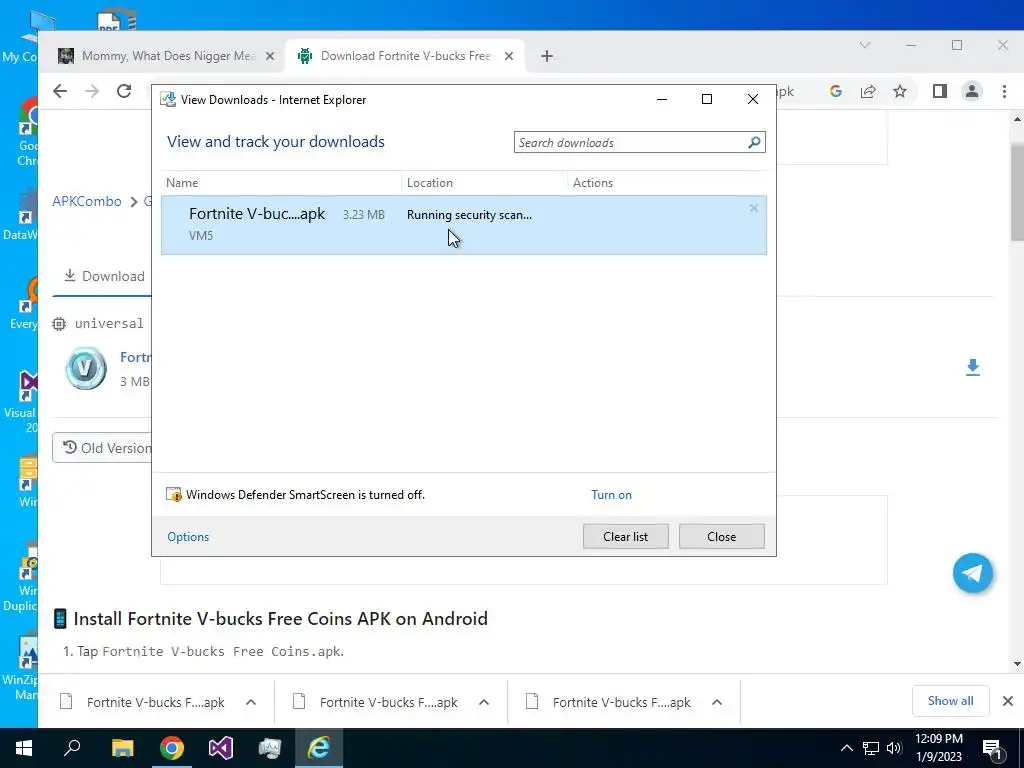Bookmark this page with the star icon

click(900, 91)
